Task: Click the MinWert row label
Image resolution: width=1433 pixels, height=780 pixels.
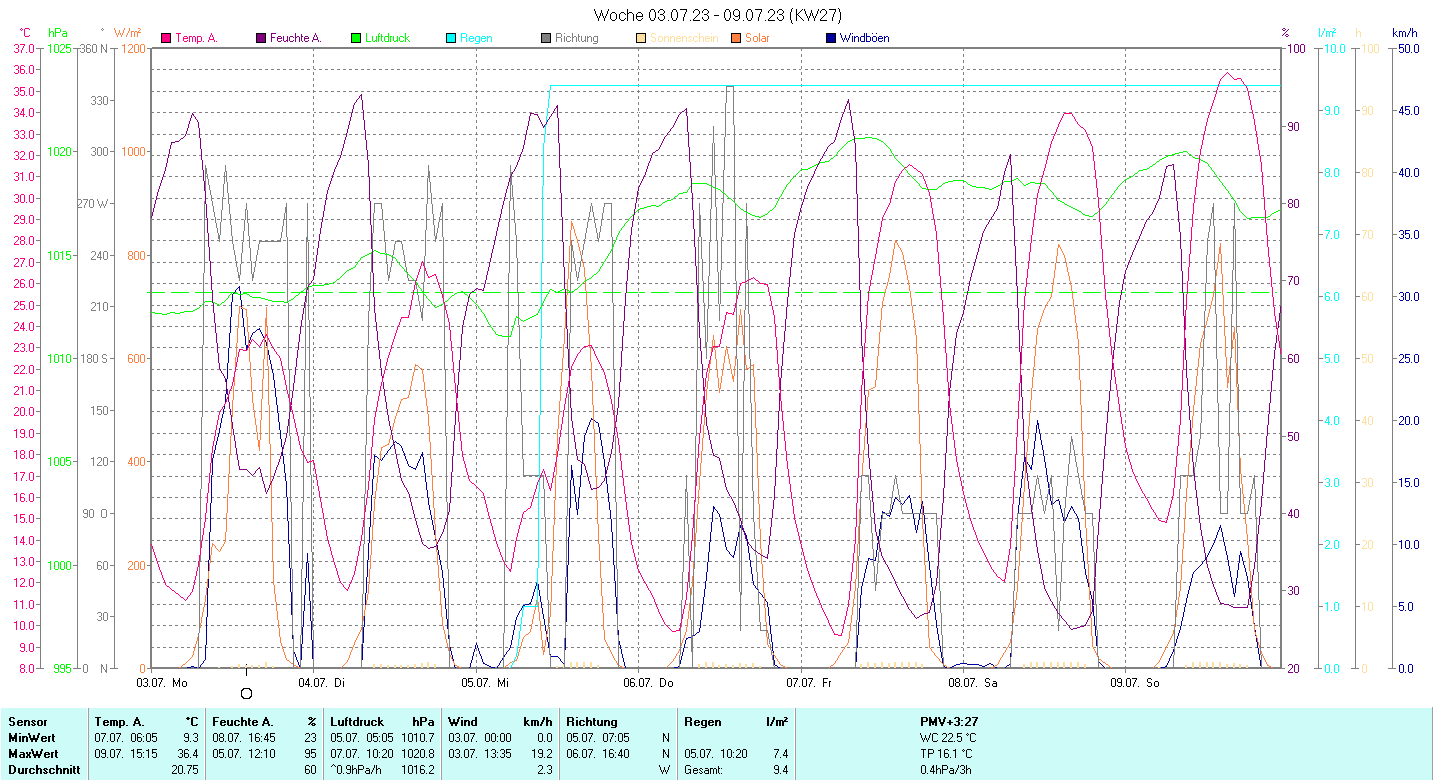Action: click(x=32, y=737)
